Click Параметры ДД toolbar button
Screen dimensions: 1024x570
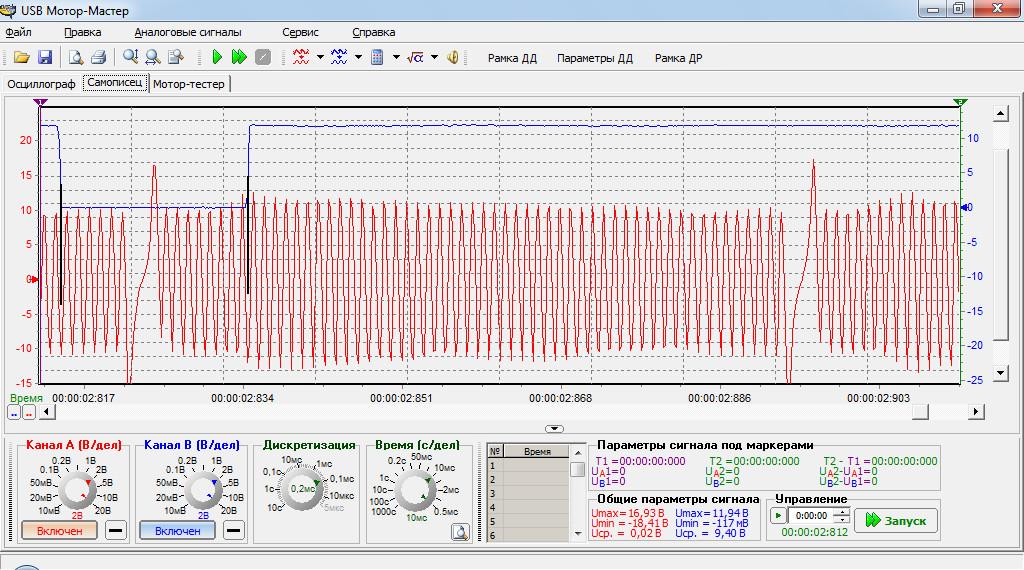595,58
